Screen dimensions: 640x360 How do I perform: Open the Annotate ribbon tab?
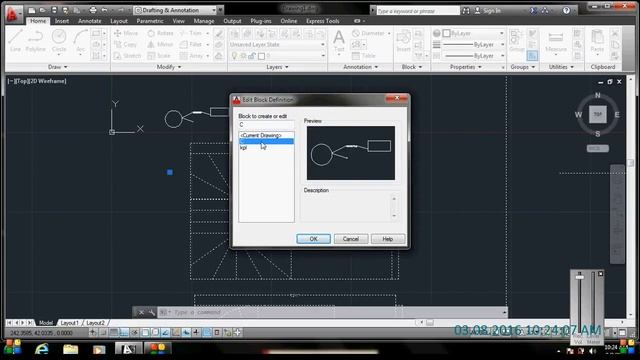click(x=89, y=21)
